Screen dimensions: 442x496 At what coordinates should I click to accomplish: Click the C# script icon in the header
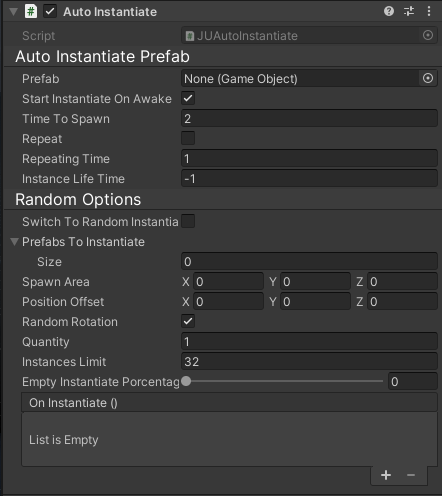31,12
